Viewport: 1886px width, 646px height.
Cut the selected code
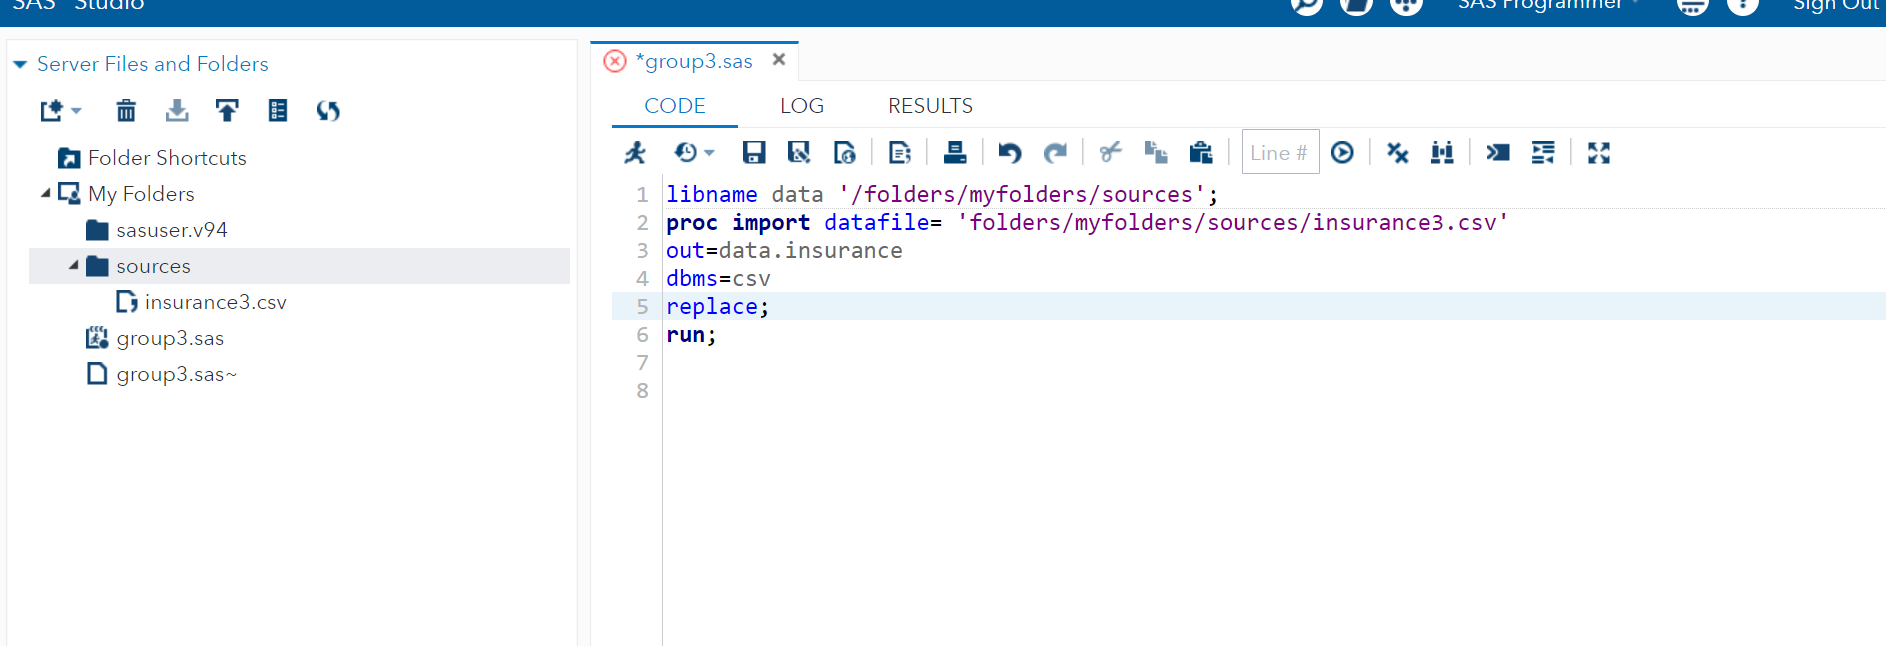(1110, 153)
